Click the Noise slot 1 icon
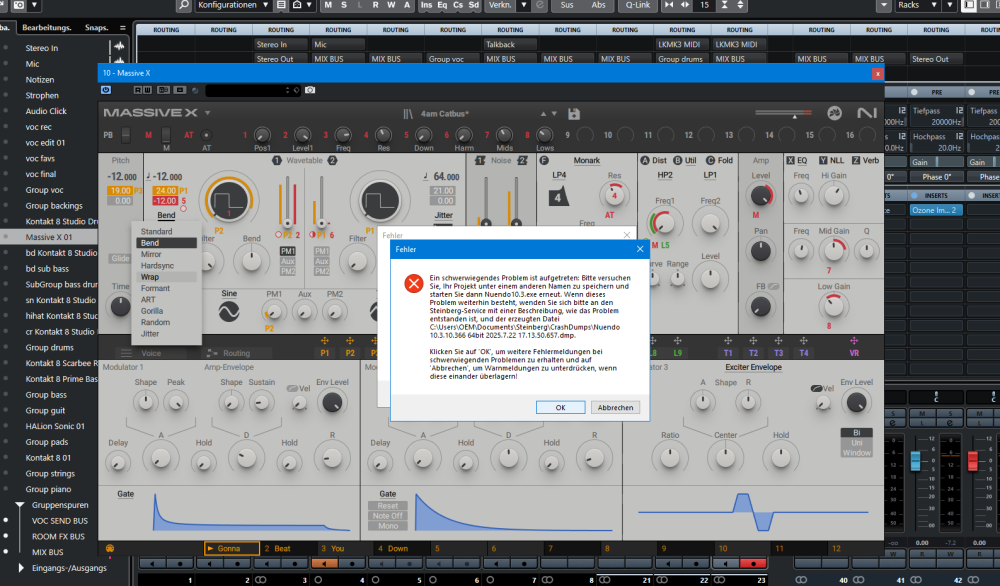1000x586 pixels. [480, 161]
